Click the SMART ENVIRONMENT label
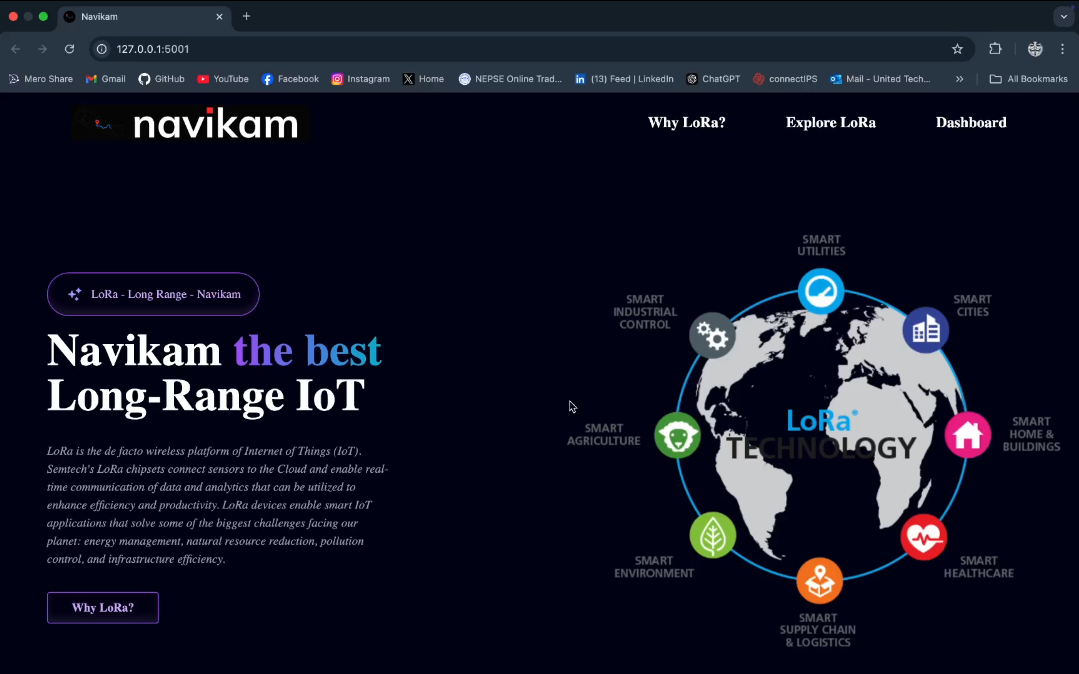This screenshot has width=1079, height=674. [x=654, y=567]
